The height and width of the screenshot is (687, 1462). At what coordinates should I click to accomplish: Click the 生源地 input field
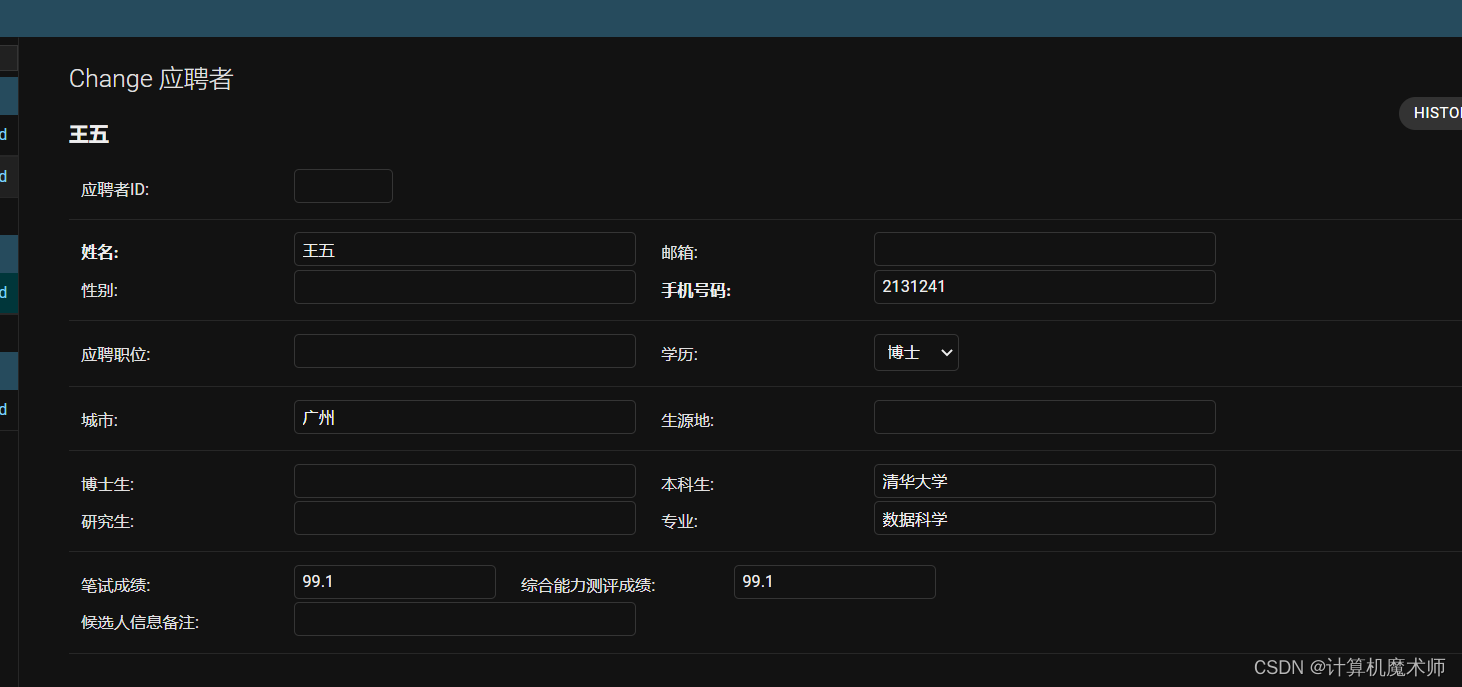pyautogui.click(x=1045, y=417)
